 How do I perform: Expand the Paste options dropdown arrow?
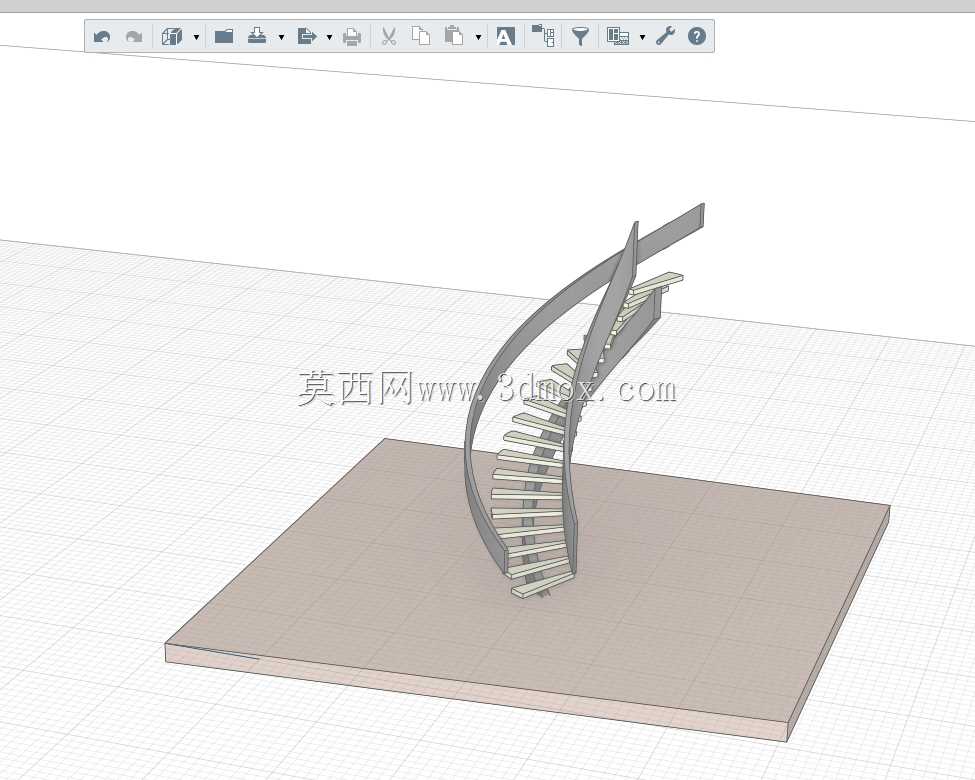point(478,37)
